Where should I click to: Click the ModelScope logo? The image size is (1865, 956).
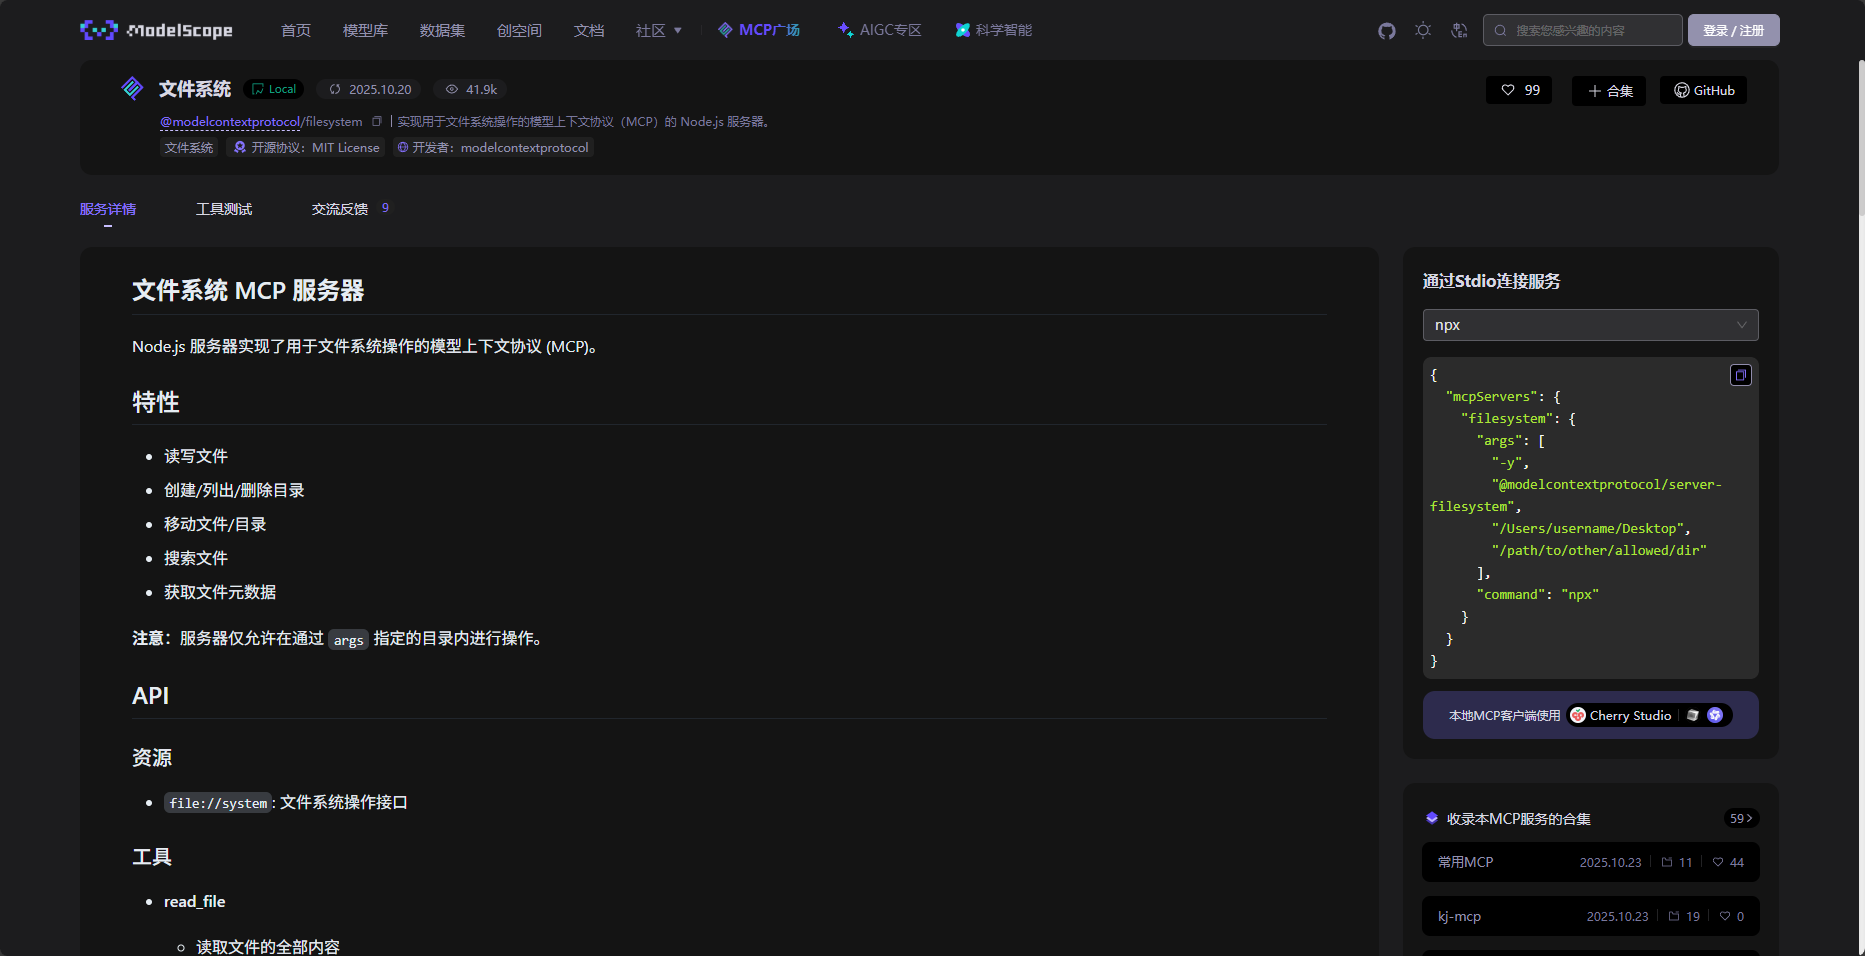[156, 30]
